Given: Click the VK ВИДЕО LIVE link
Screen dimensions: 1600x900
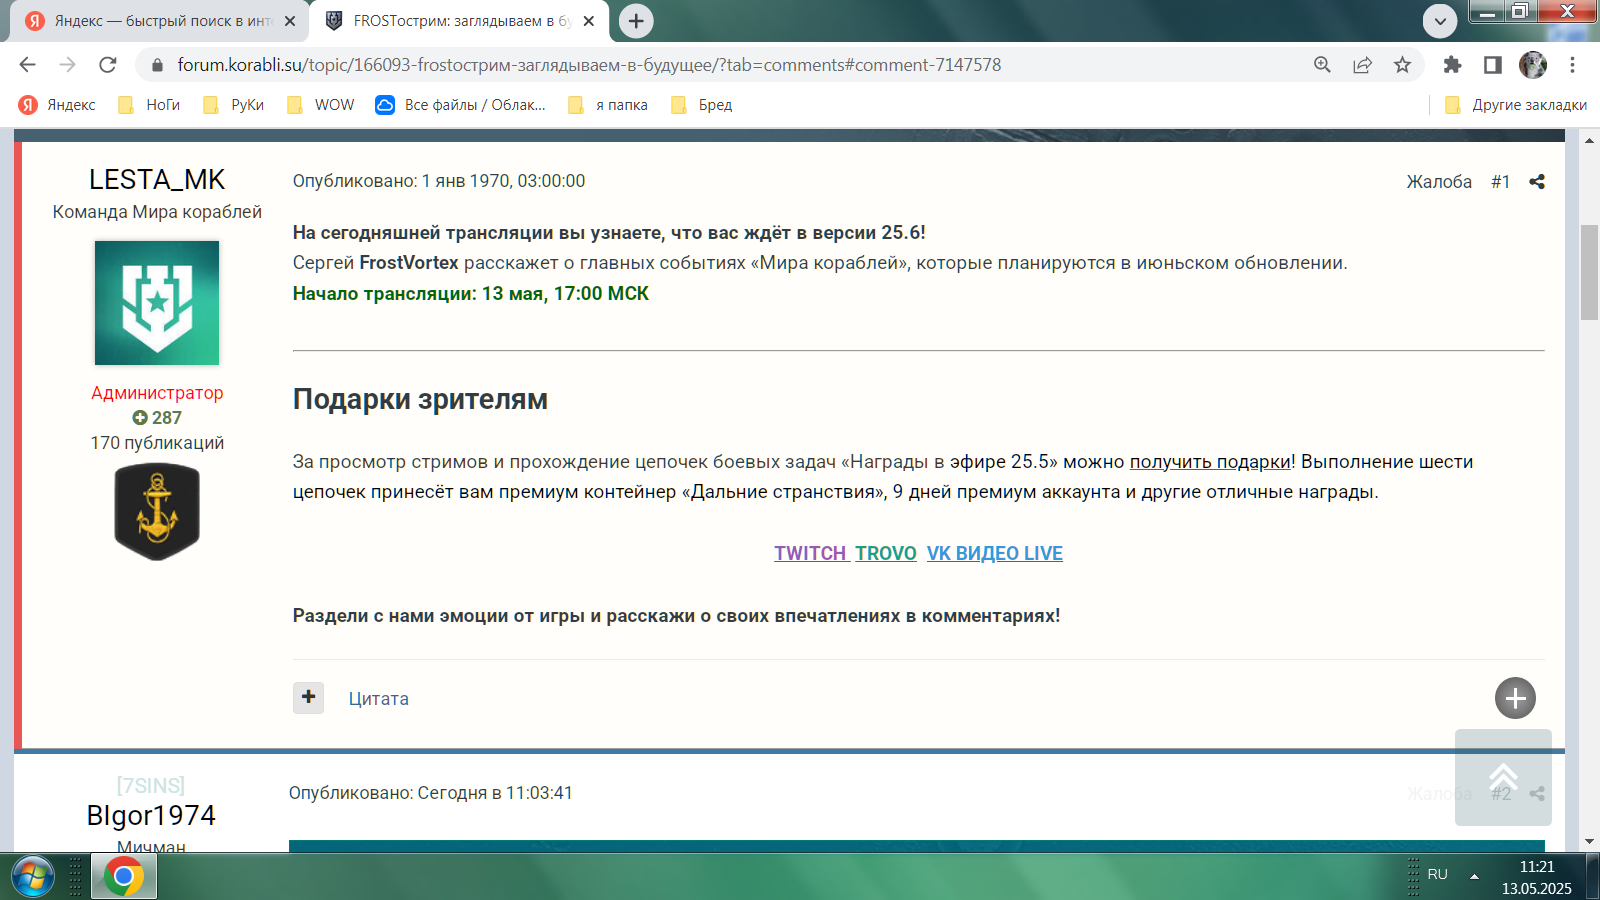Looking at the screenshot, I should pyautogui.click(x=994, y=553).
